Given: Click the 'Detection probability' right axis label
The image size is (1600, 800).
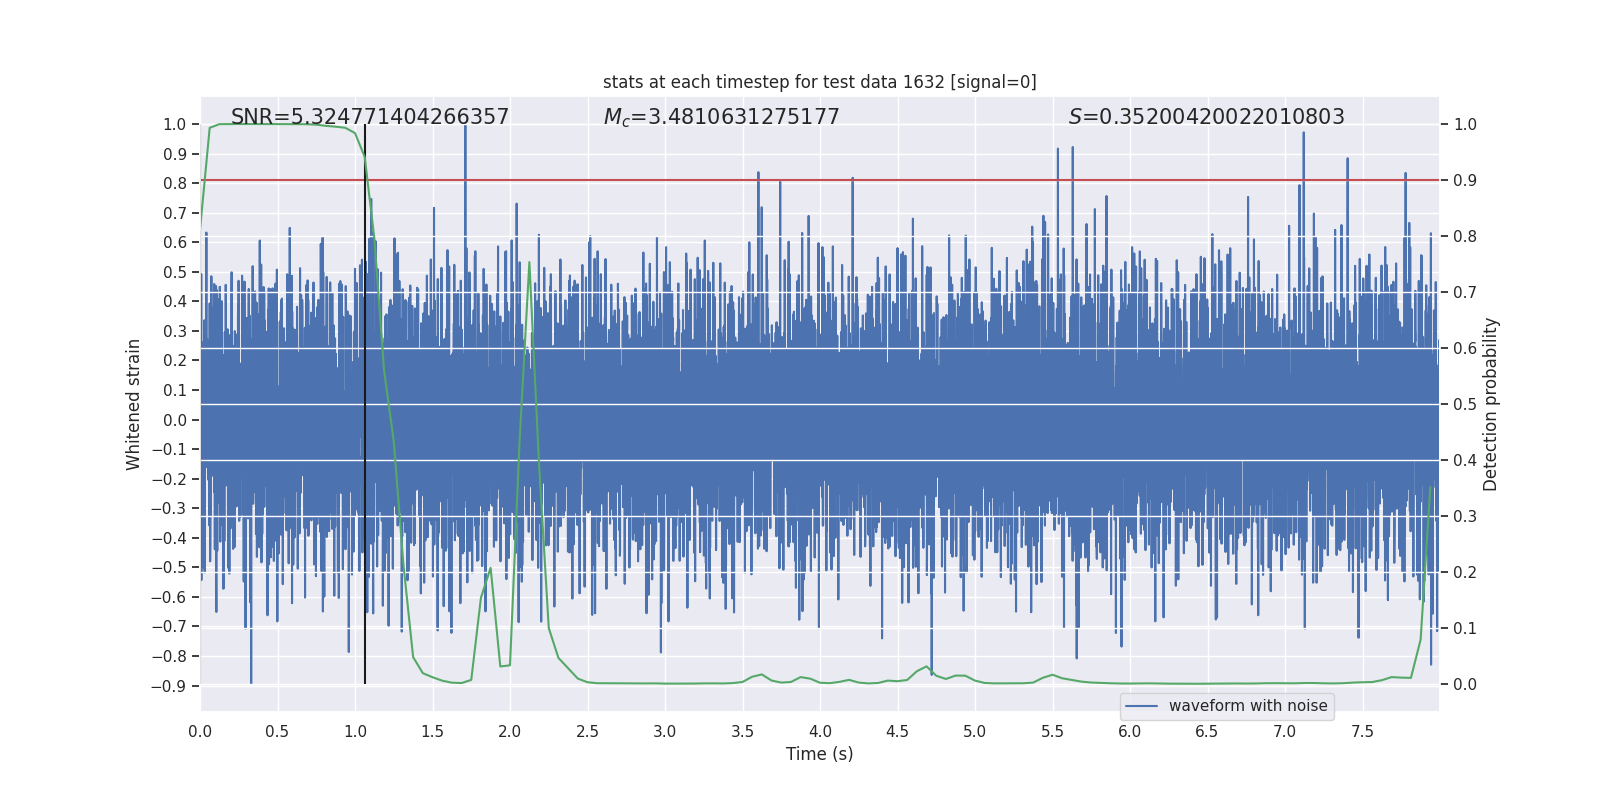Looking at the screenshot, I should click(x=1491, y=404).
